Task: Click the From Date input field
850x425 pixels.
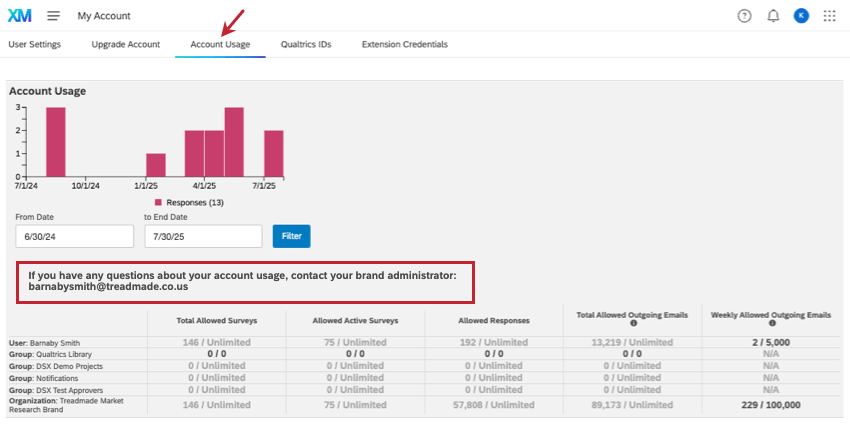Action: click(x=75, y=236)
